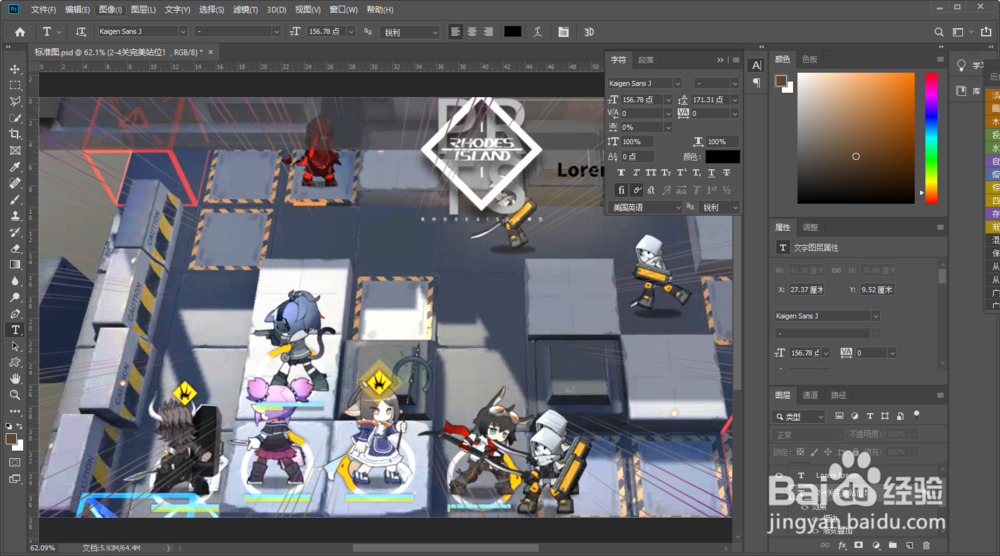This screenshot has height=556, width=1000.
Task: Click 颜色 black swatch in Character panel
Action: tap(723, 156)
